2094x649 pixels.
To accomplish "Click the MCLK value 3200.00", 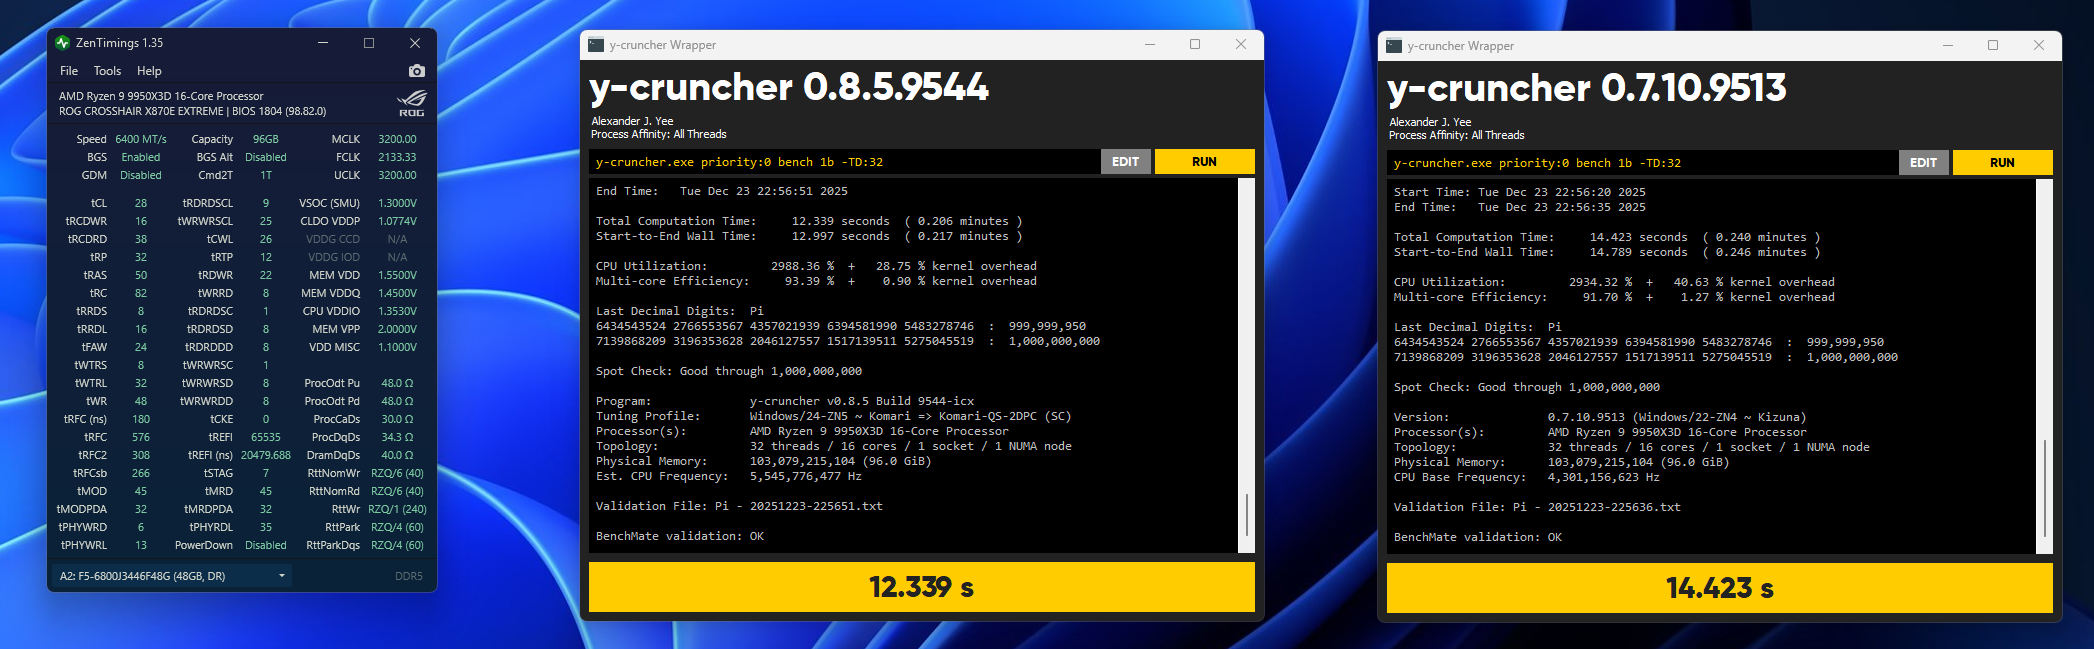I will coord(397,139).
